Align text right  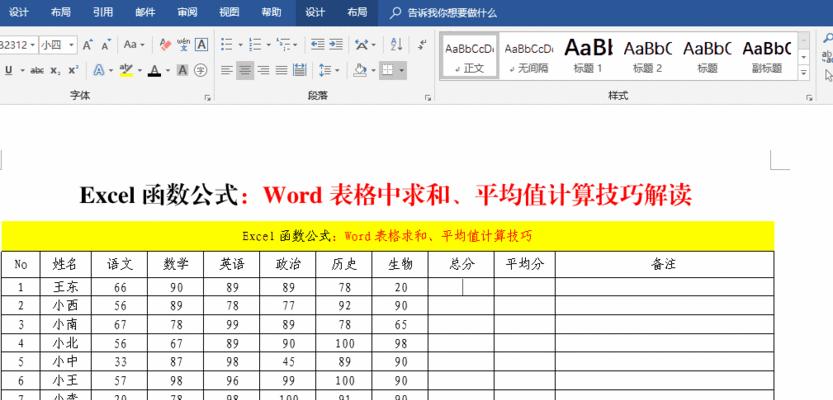tap(264, 70)
